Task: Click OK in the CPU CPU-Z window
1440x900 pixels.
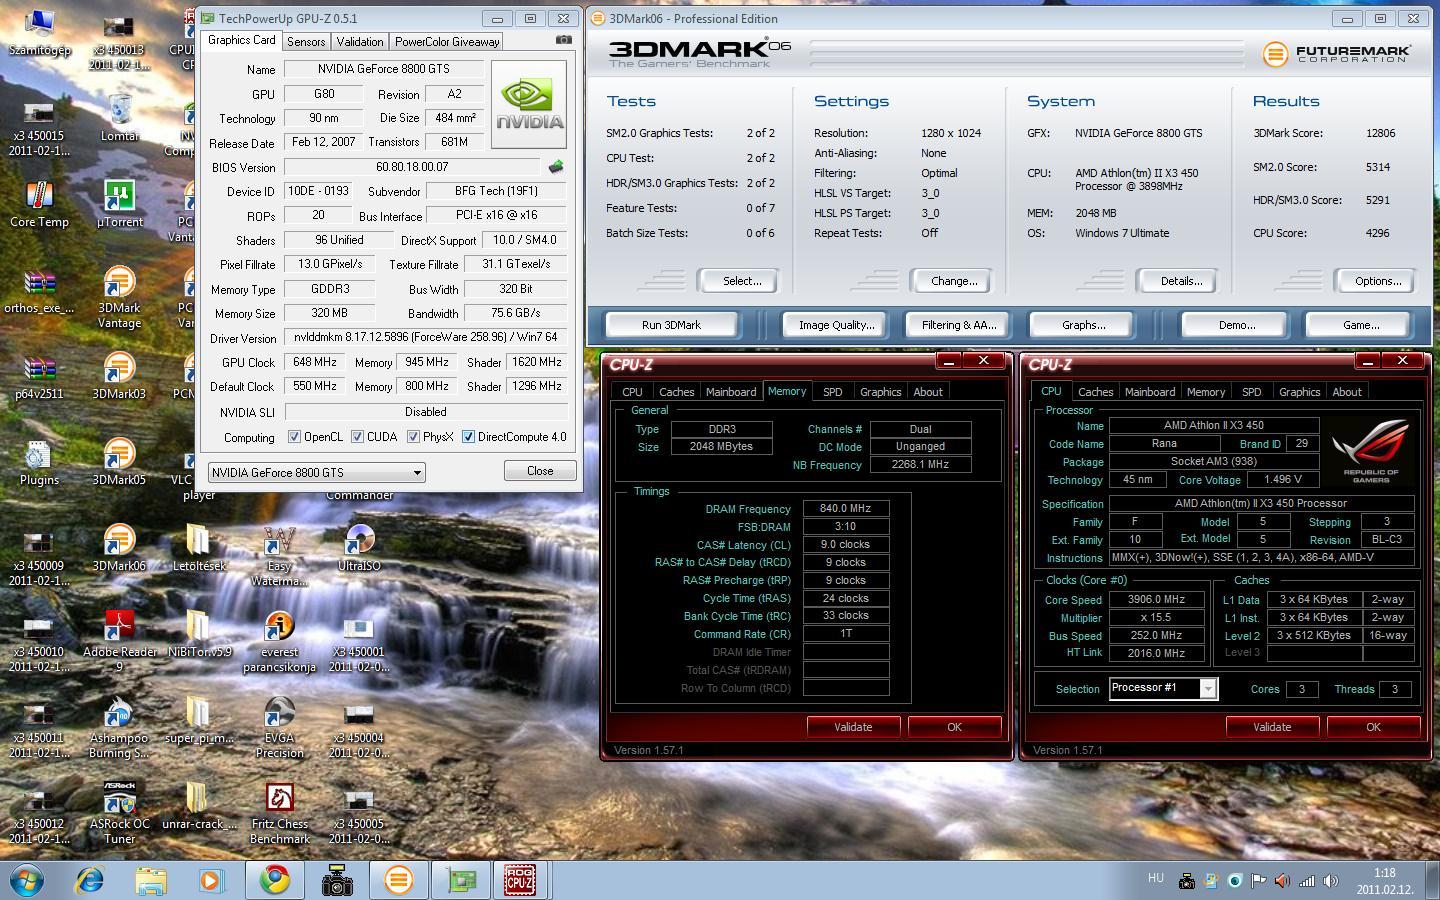Action: tap(1373, 727)
